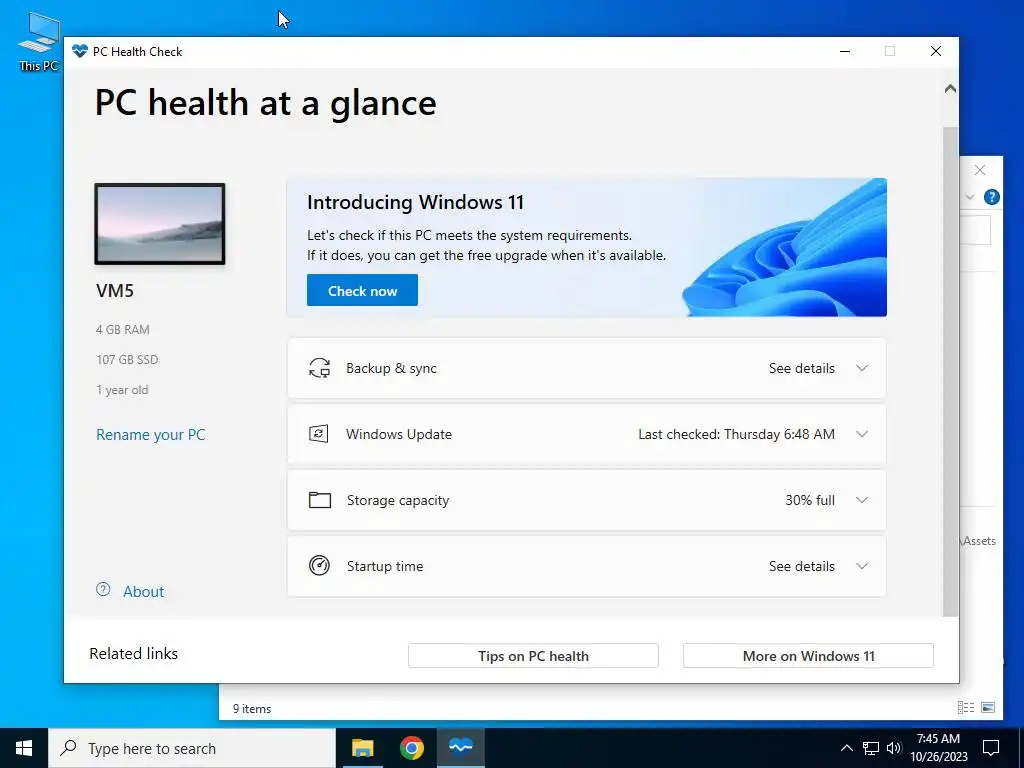Click the blue help icon in the Explorer window
This screenshot has width=1024, height=768.
pos(991,197)
